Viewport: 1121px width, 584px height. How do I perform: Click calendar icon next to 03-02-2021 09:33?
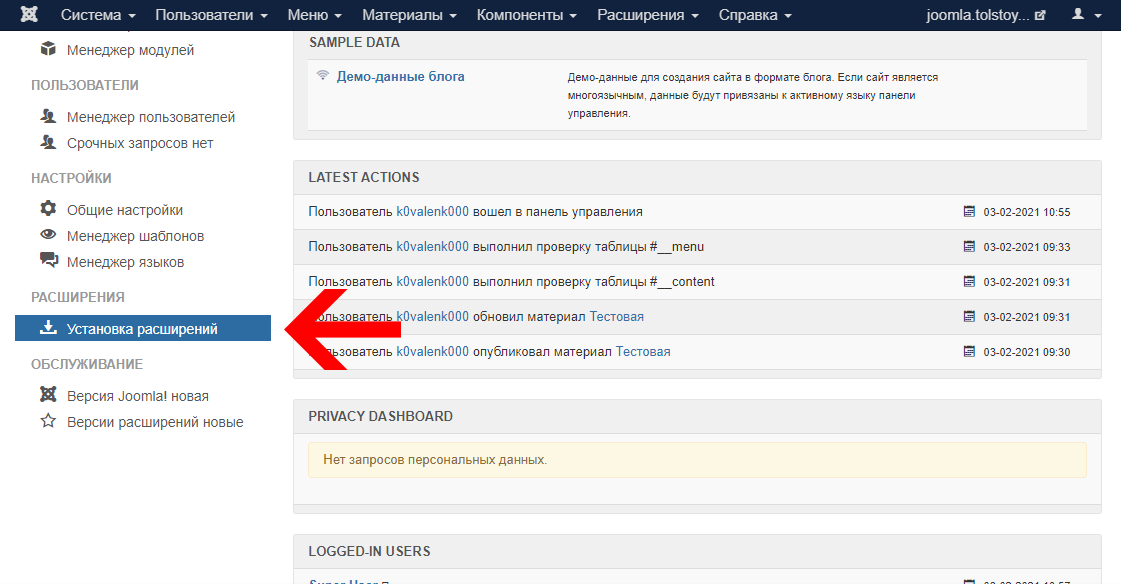969,247
